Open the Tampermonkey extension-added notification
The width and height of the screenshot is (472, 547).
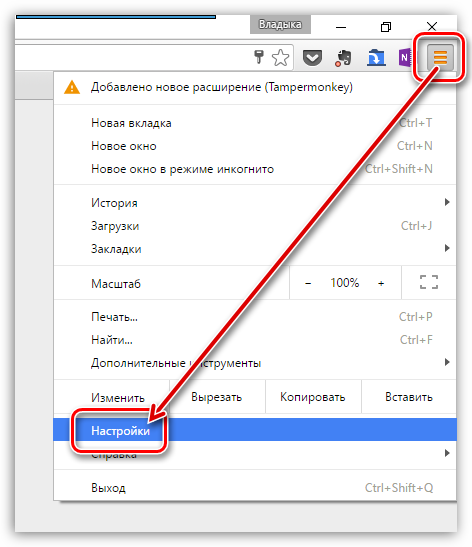pos(255,87)
